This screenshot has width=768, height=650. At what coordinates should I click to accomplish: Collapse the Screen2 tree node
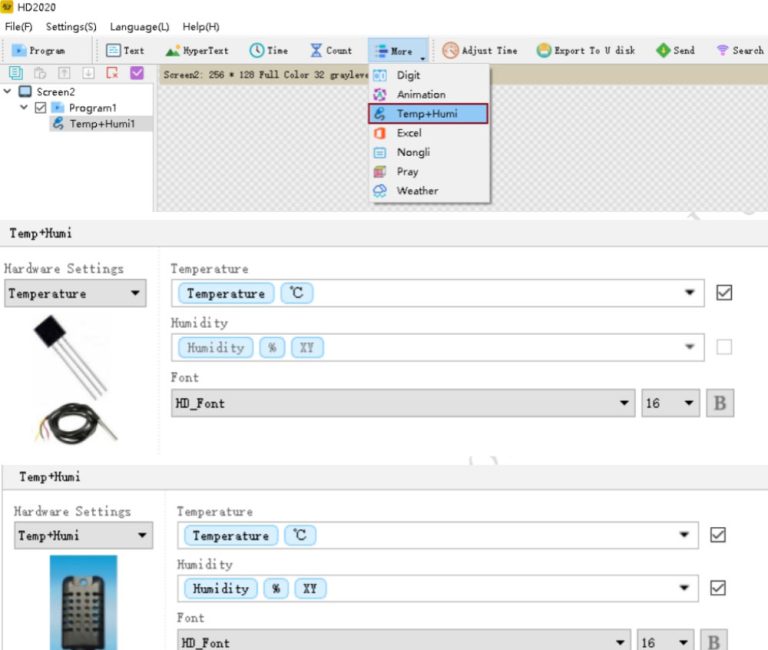9,92
